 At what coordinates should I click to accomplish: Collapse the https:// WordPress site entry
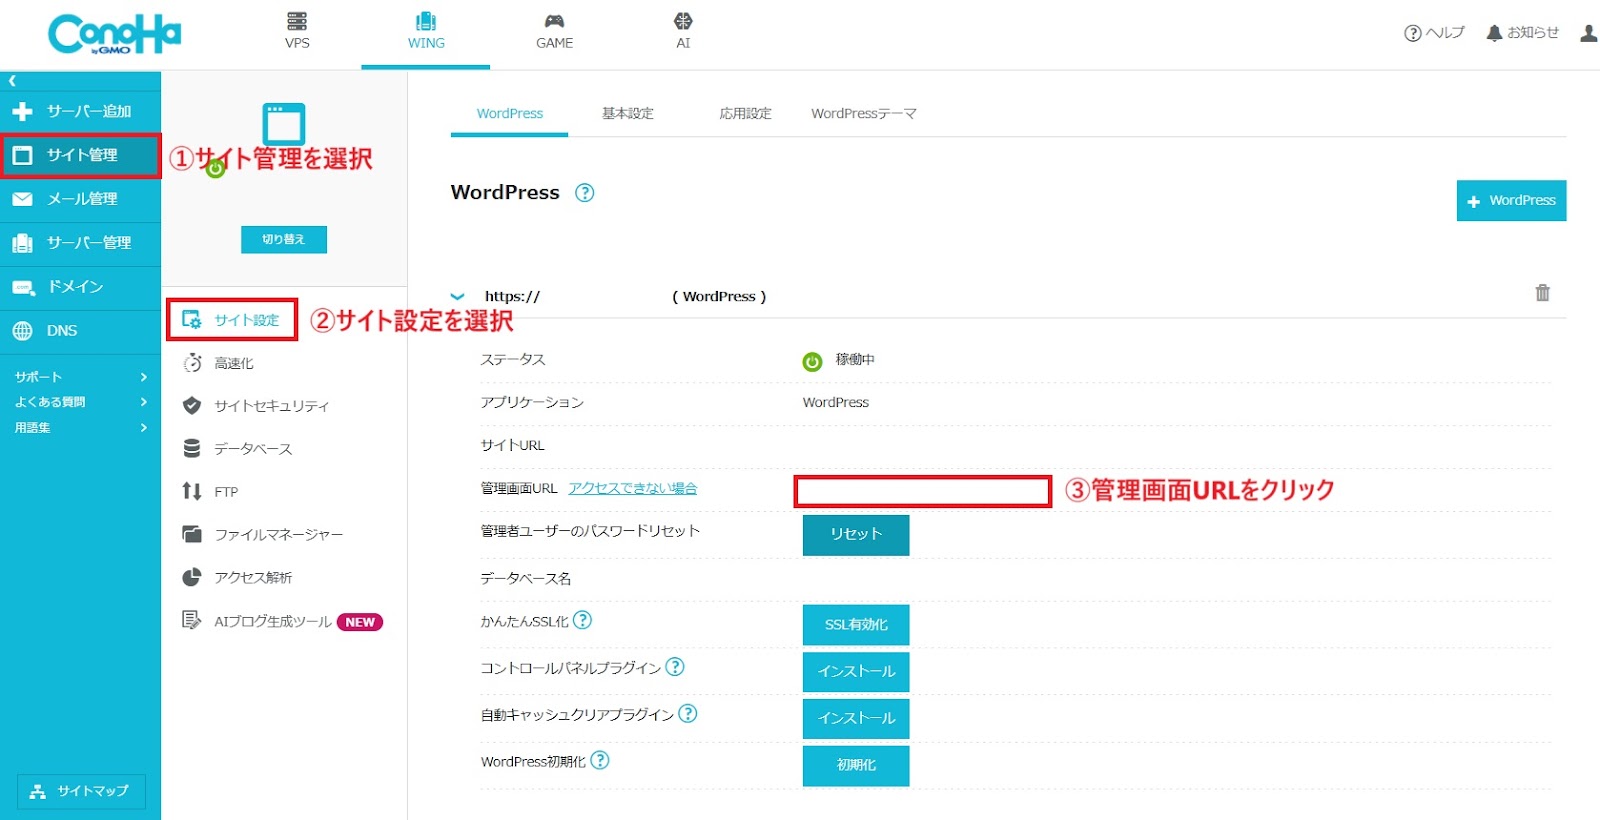(458, 297)
